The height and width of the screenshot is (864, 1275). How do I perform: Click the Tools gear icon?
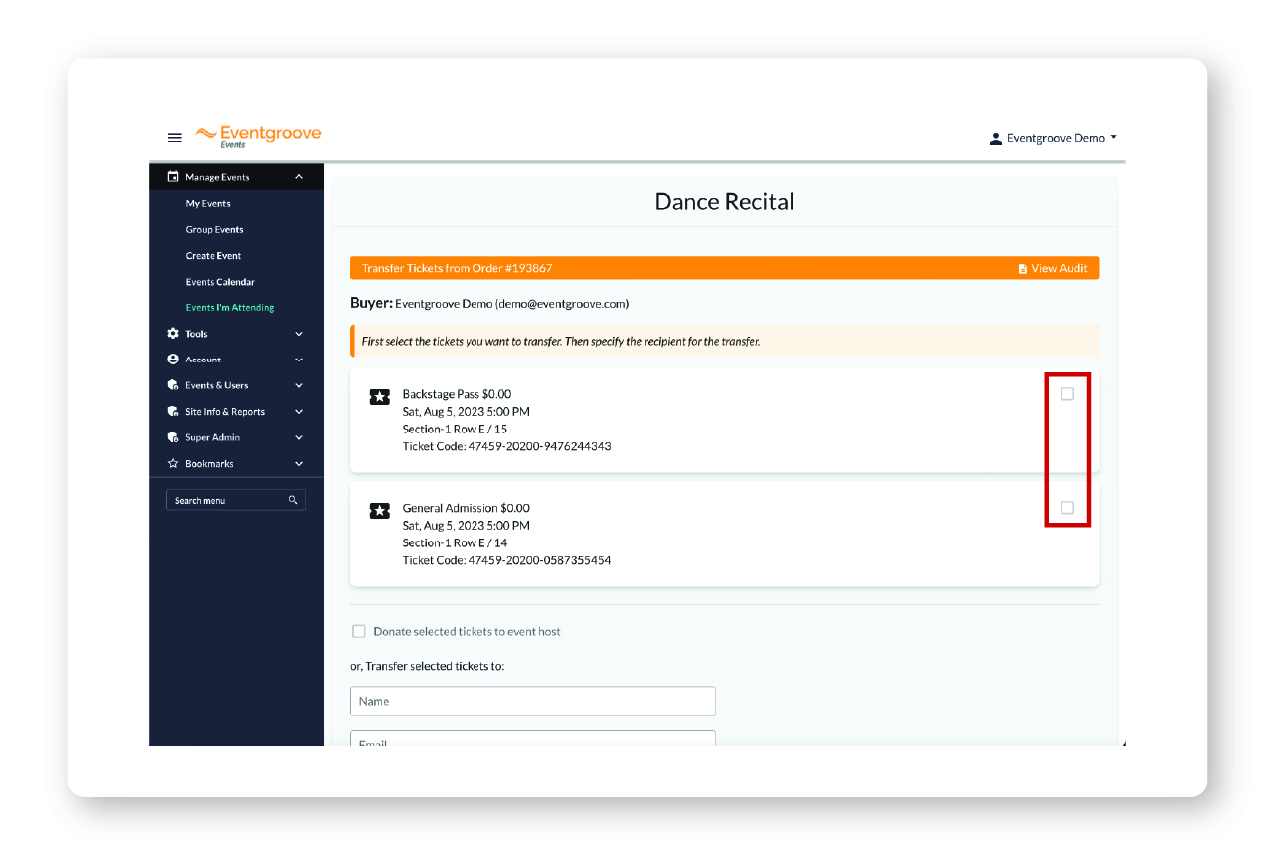tap(173, 334)
